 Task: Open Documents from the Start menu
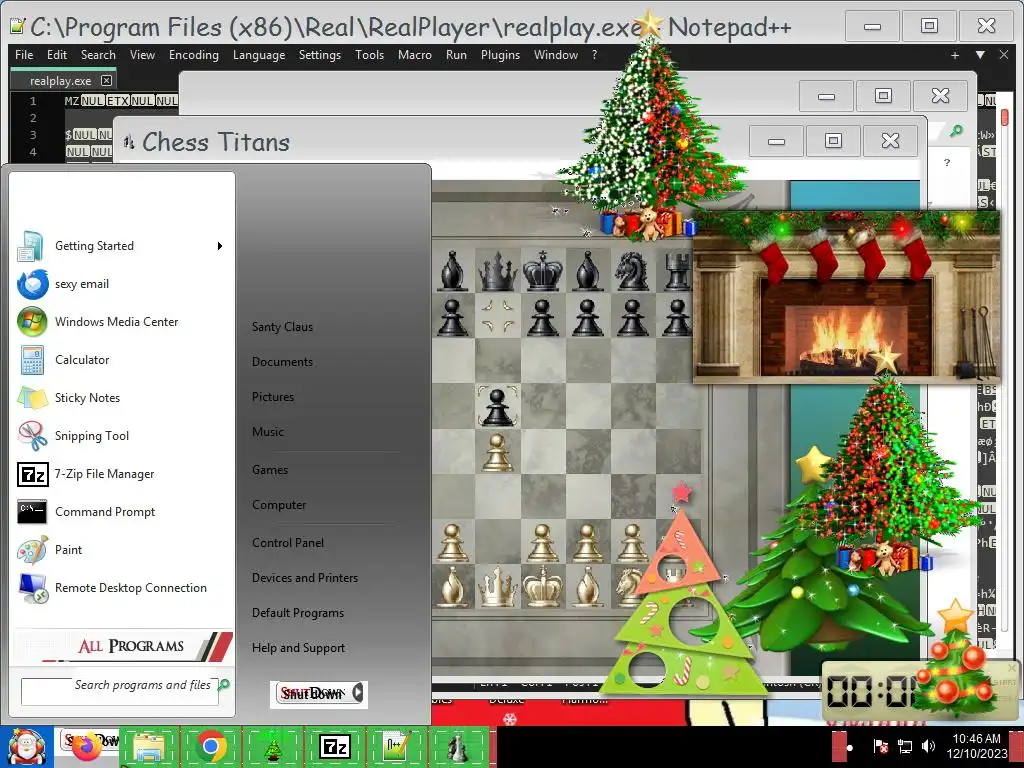[x=282, y=362]
